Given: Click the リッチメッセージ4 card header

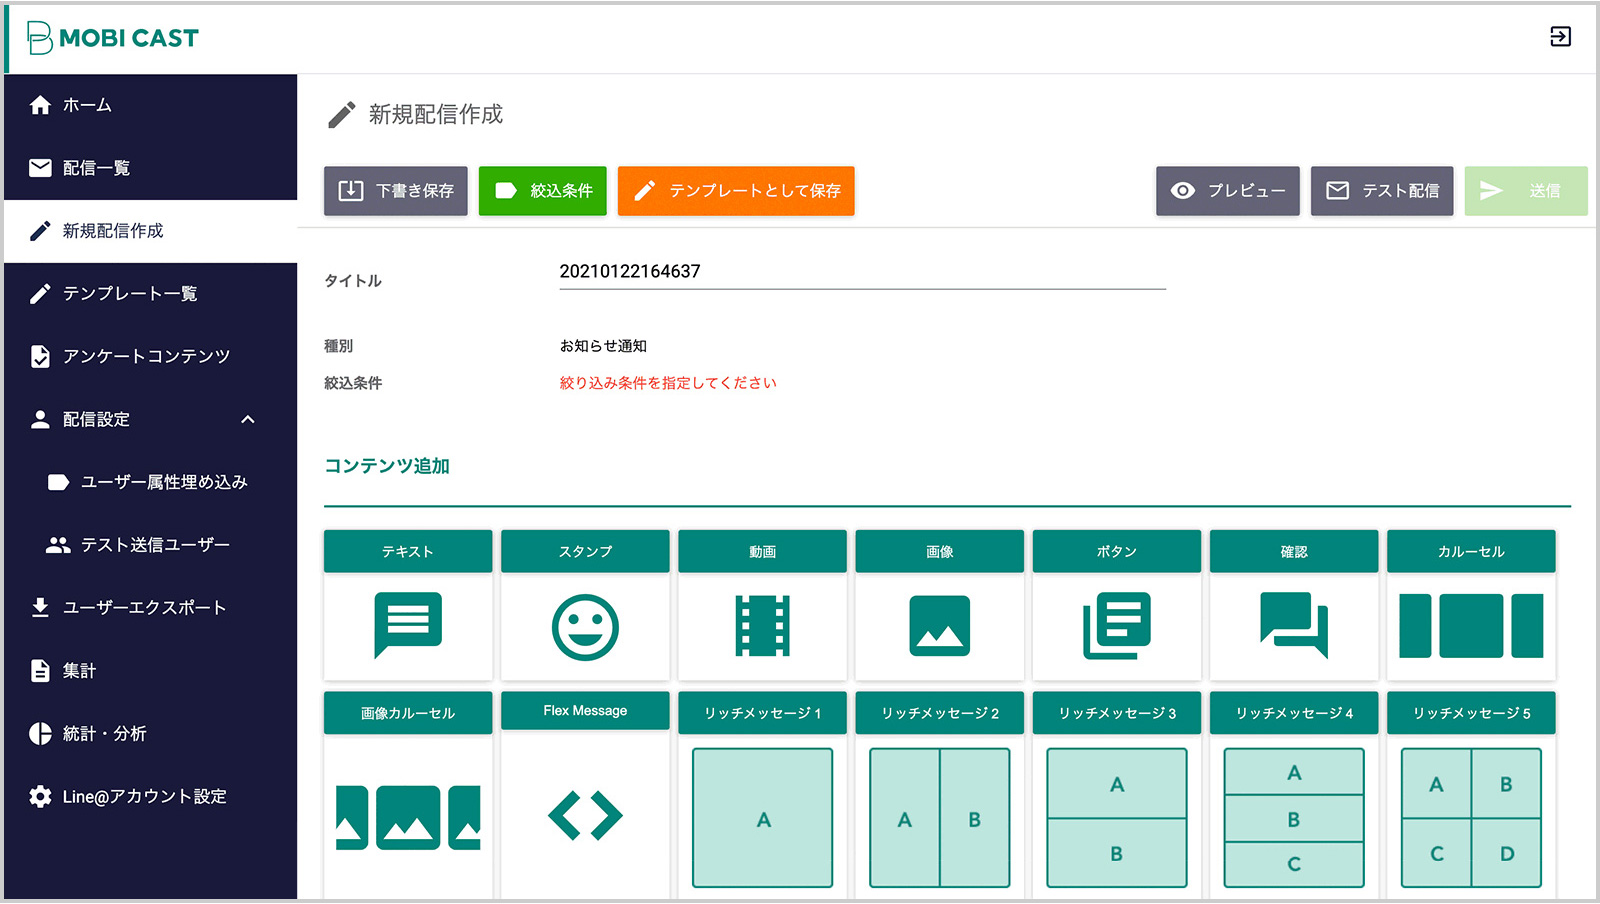Looking at the screenshot, I should (1294, 713).
